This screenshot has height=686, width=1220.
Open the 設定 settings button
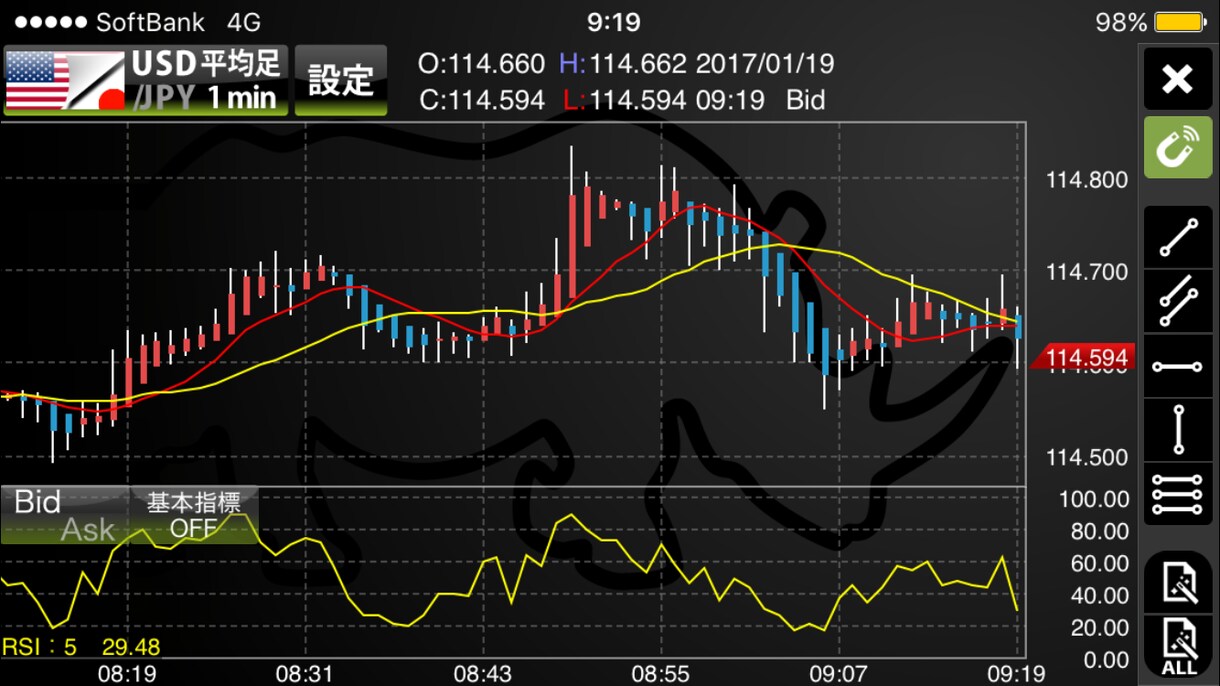341,80
